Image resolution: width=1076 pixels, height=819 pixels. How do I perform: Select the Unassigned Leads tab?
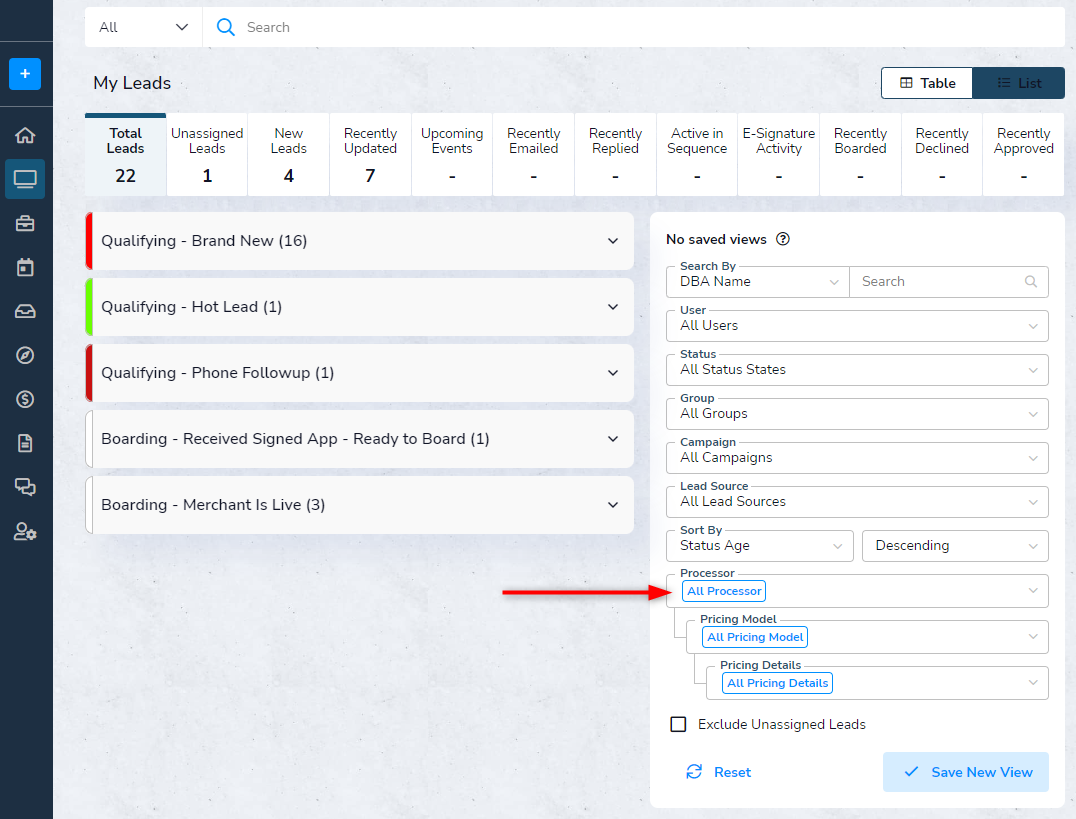pyautogui.click(x=207, y=155)
